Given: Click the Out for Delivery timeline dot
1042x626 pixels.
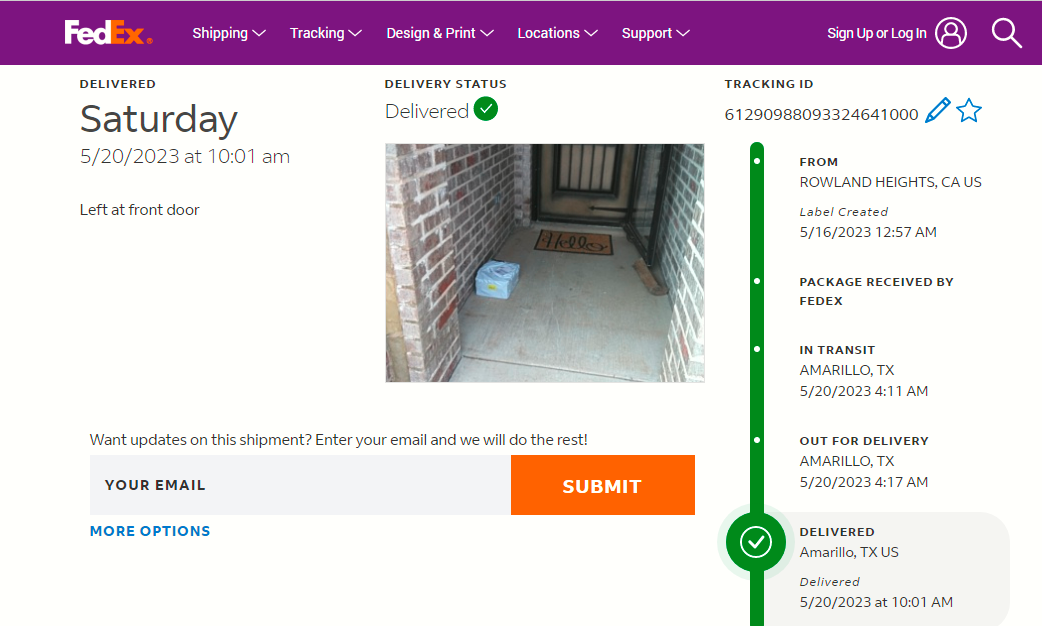Looking at the screenshot, I should pos(757,440).
